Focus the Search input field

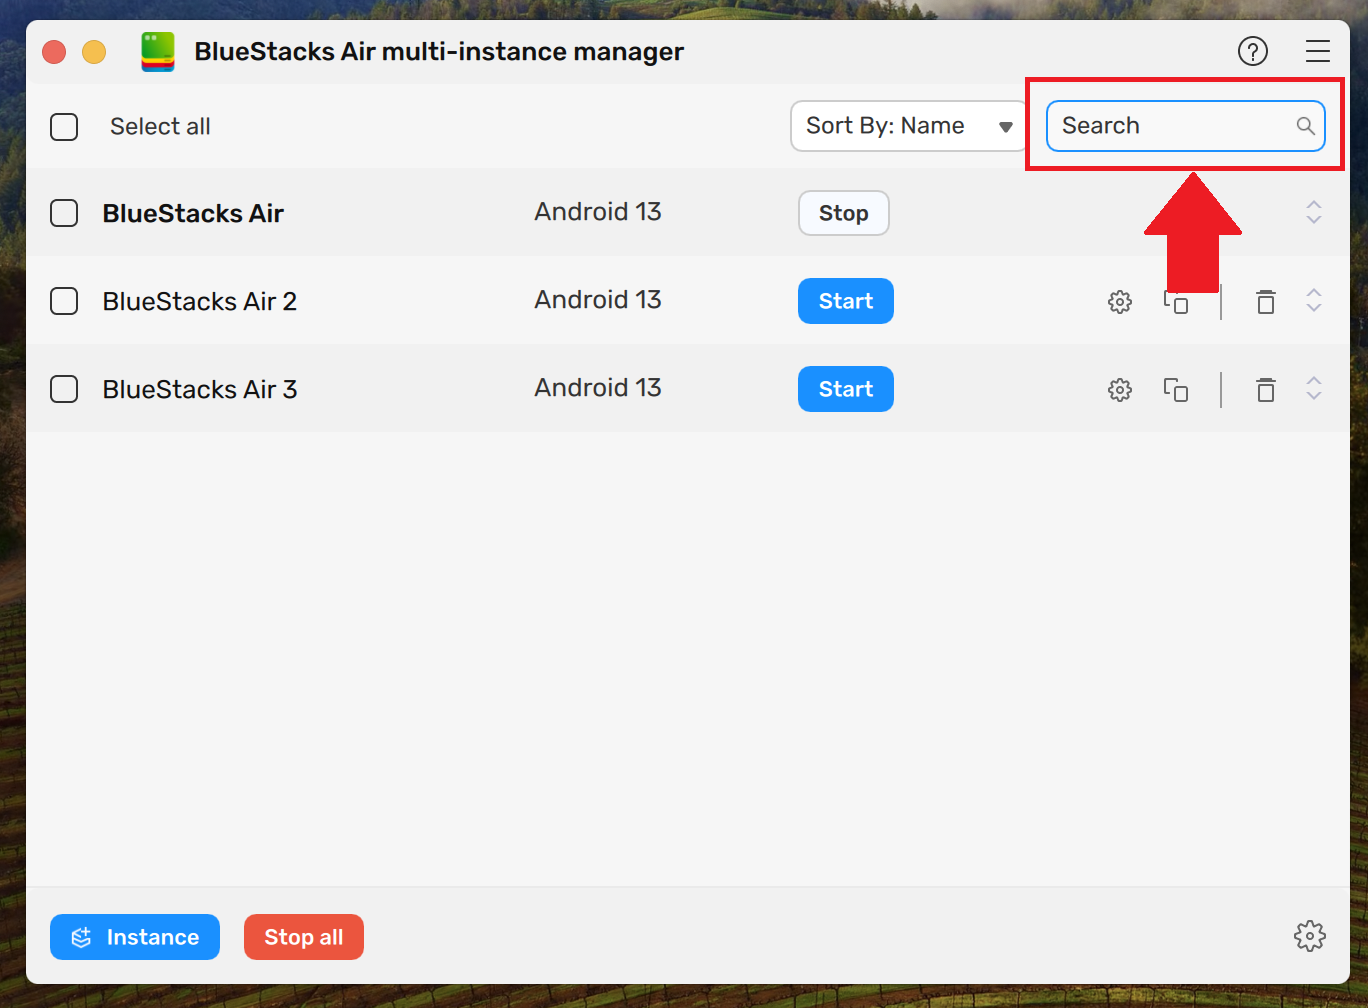pos(1186,126)
